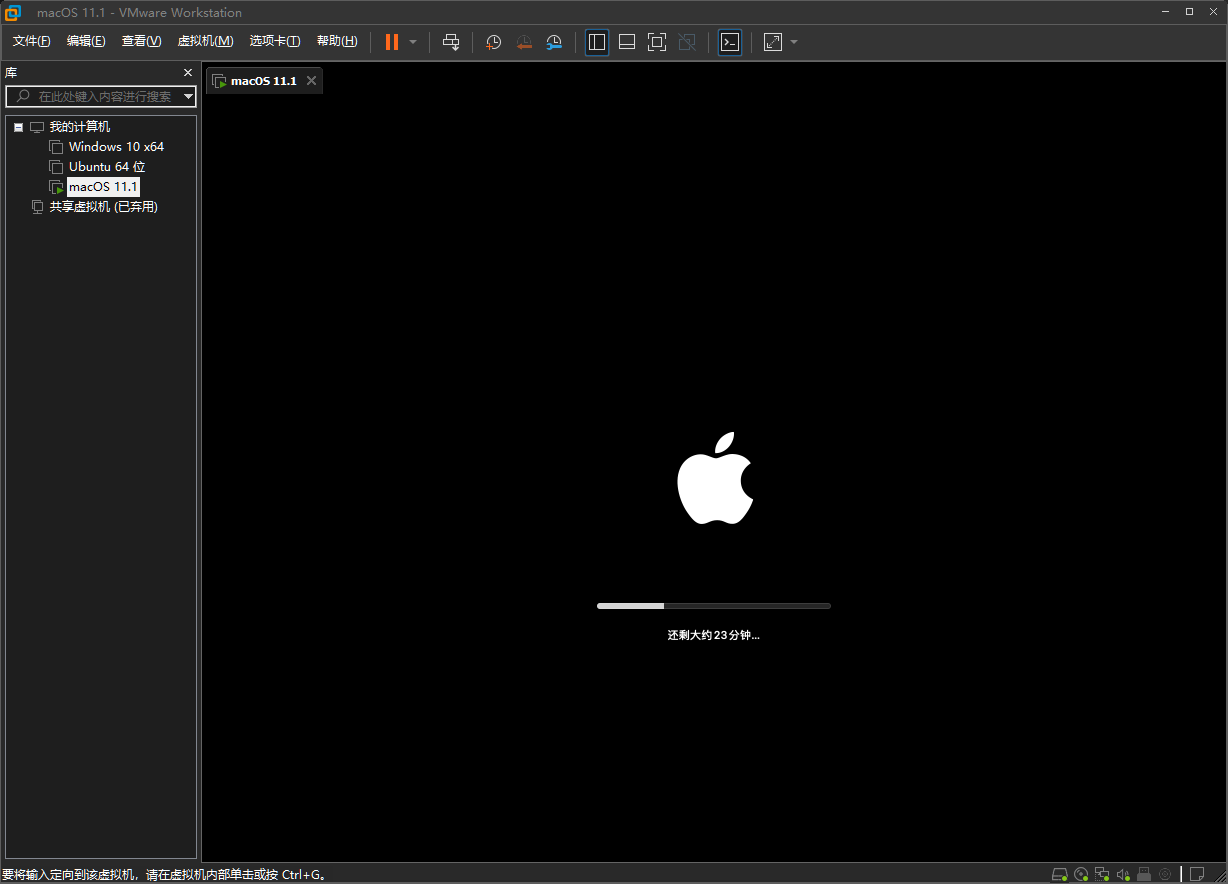Open the power options dropdown beside the pause button
This screenshot has width=1228, height=884.
coord(413,42)
